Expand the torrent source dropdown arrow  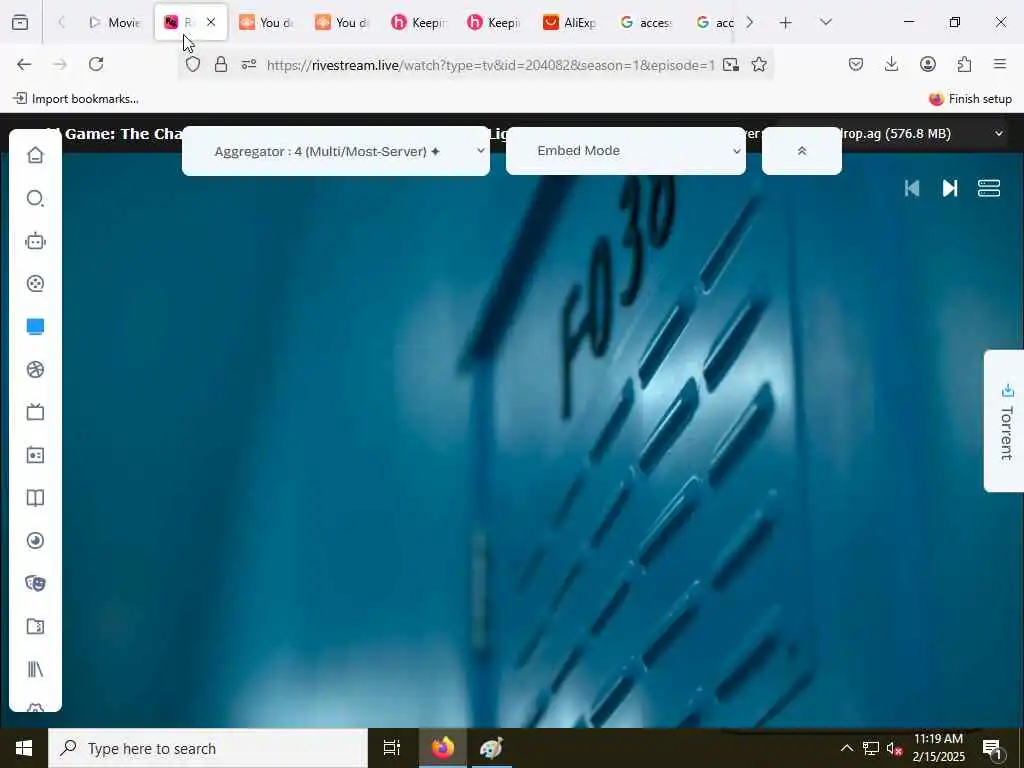coord(999,134)
